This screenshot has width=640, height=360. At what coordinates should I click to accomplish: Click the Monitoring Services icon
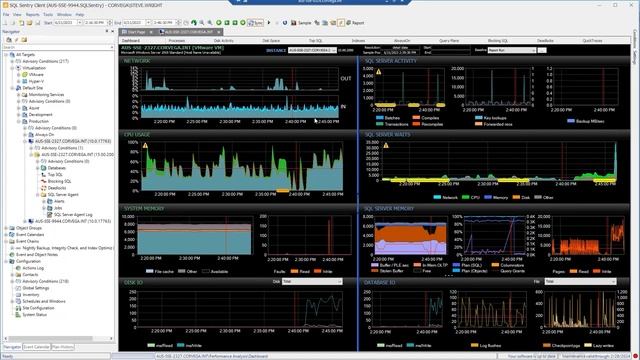pos(25,95)
